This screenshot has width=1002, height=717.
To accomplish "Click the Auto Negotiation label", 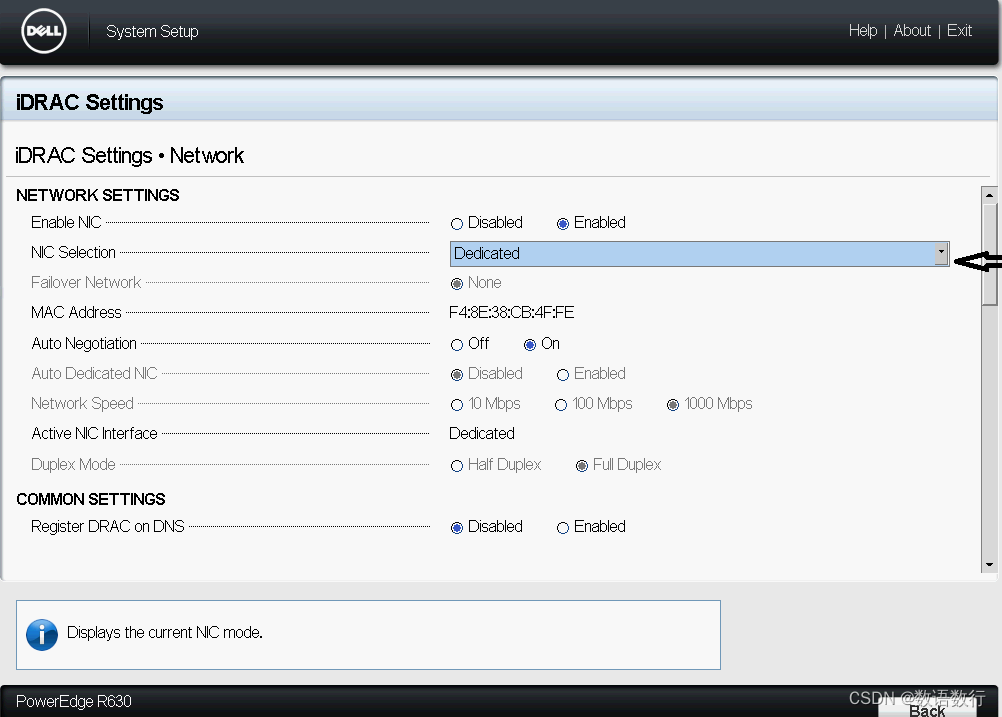I will tap(84, 344).
